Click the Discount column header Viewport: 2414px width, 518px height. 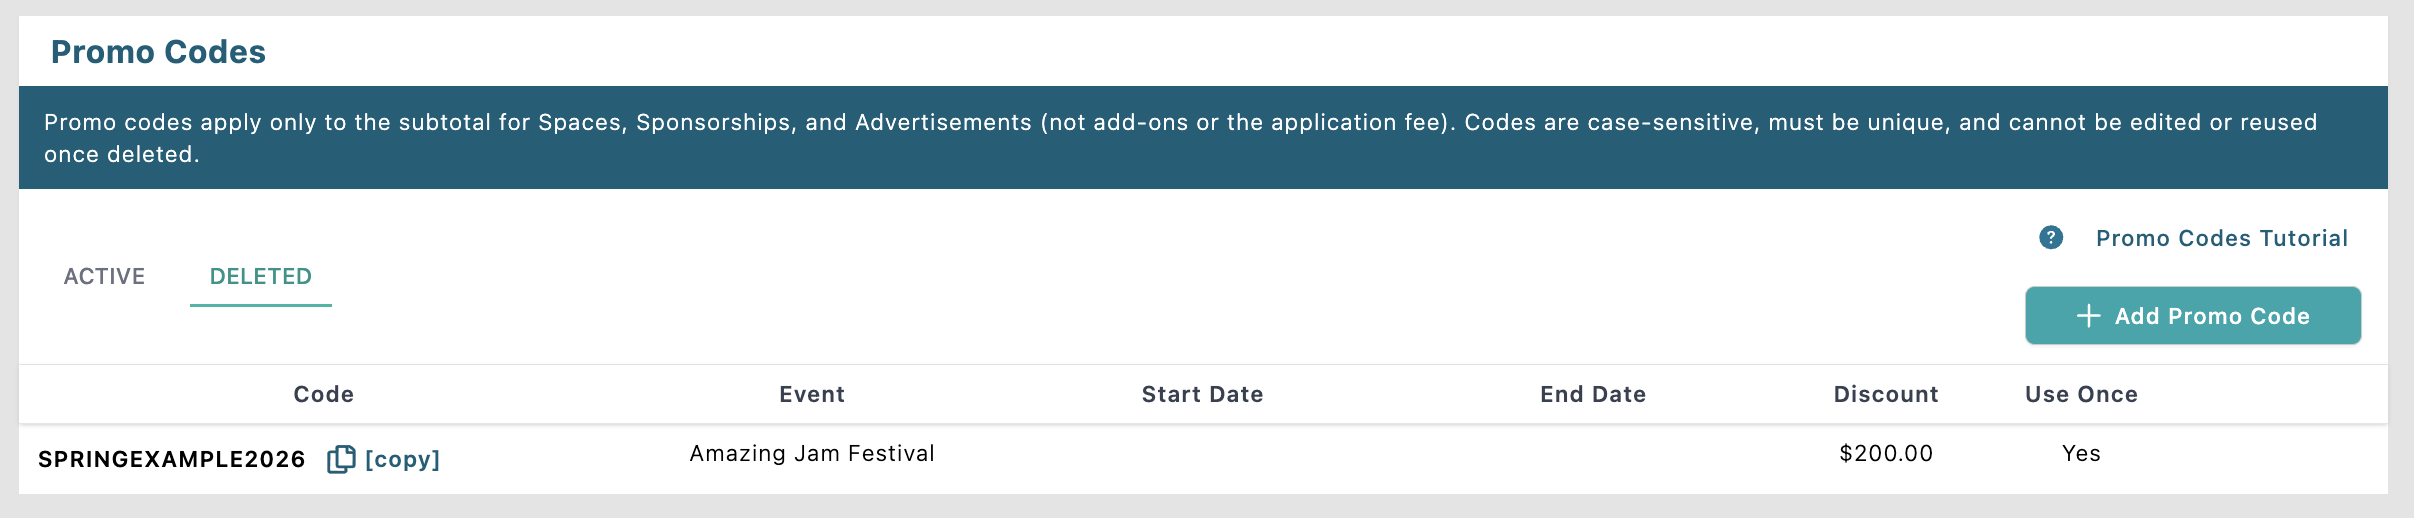point(1885,394)
